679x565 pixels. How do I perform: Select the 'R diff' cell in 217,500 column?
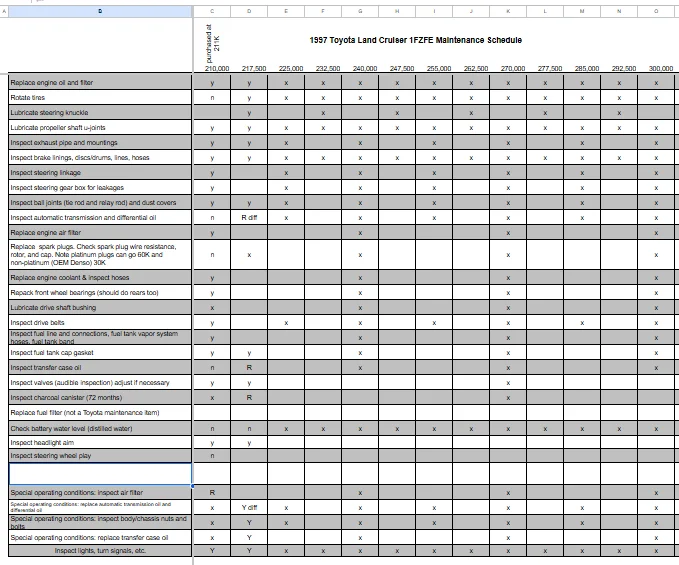[x=249, y=218]
